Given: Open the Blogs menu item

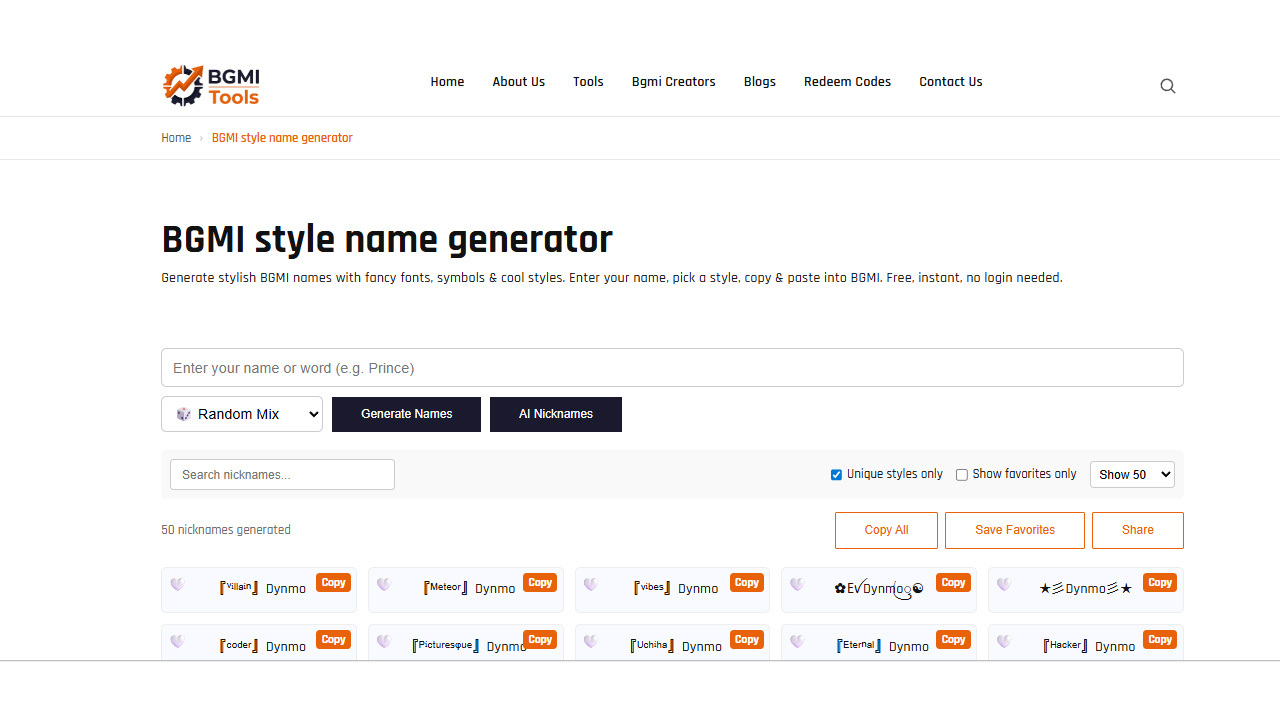Looking at the screenshot, I should [760, 82].
